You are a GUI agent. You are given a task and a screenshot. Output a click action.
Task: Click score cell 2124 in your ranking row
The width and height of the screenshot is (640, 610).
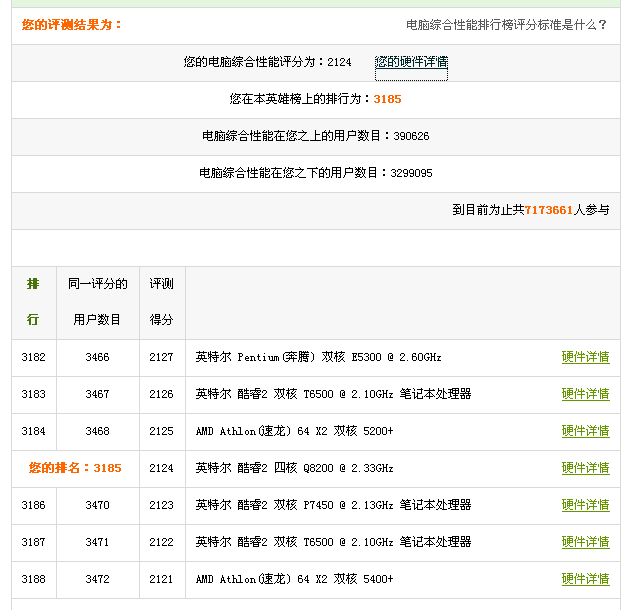pos(162,468)
